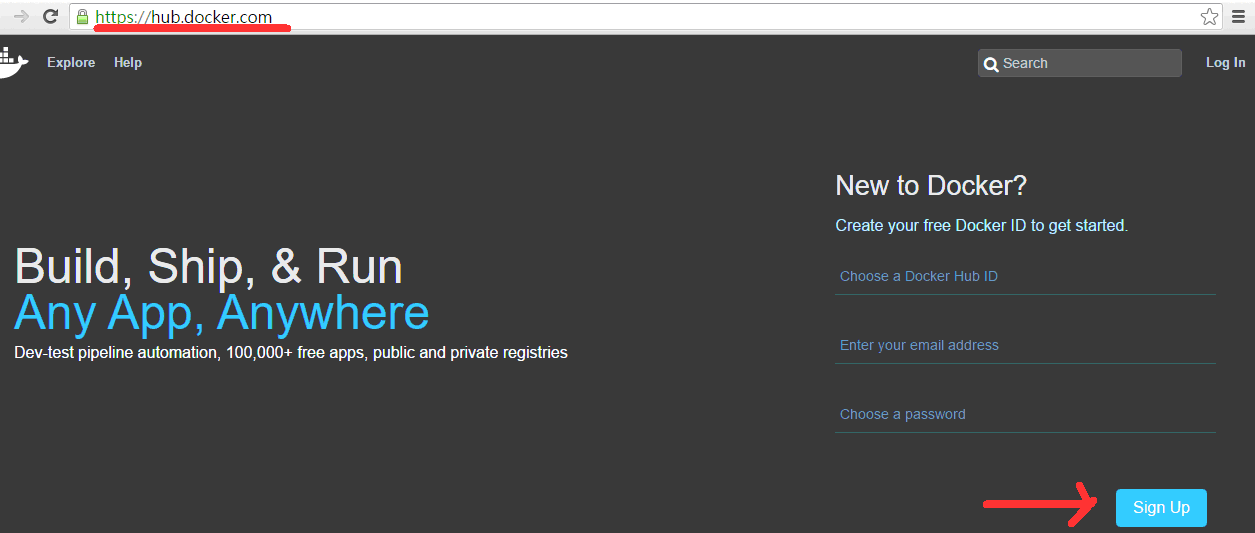Bookmark this page with the star icon
This screenshot has height=533, width=1255.
tap(1209, 16)
